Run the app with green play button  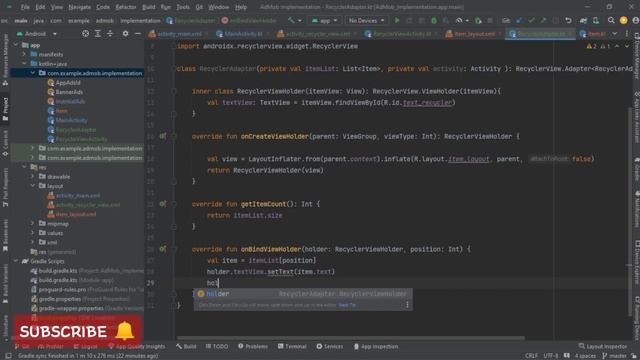[397, 20]
